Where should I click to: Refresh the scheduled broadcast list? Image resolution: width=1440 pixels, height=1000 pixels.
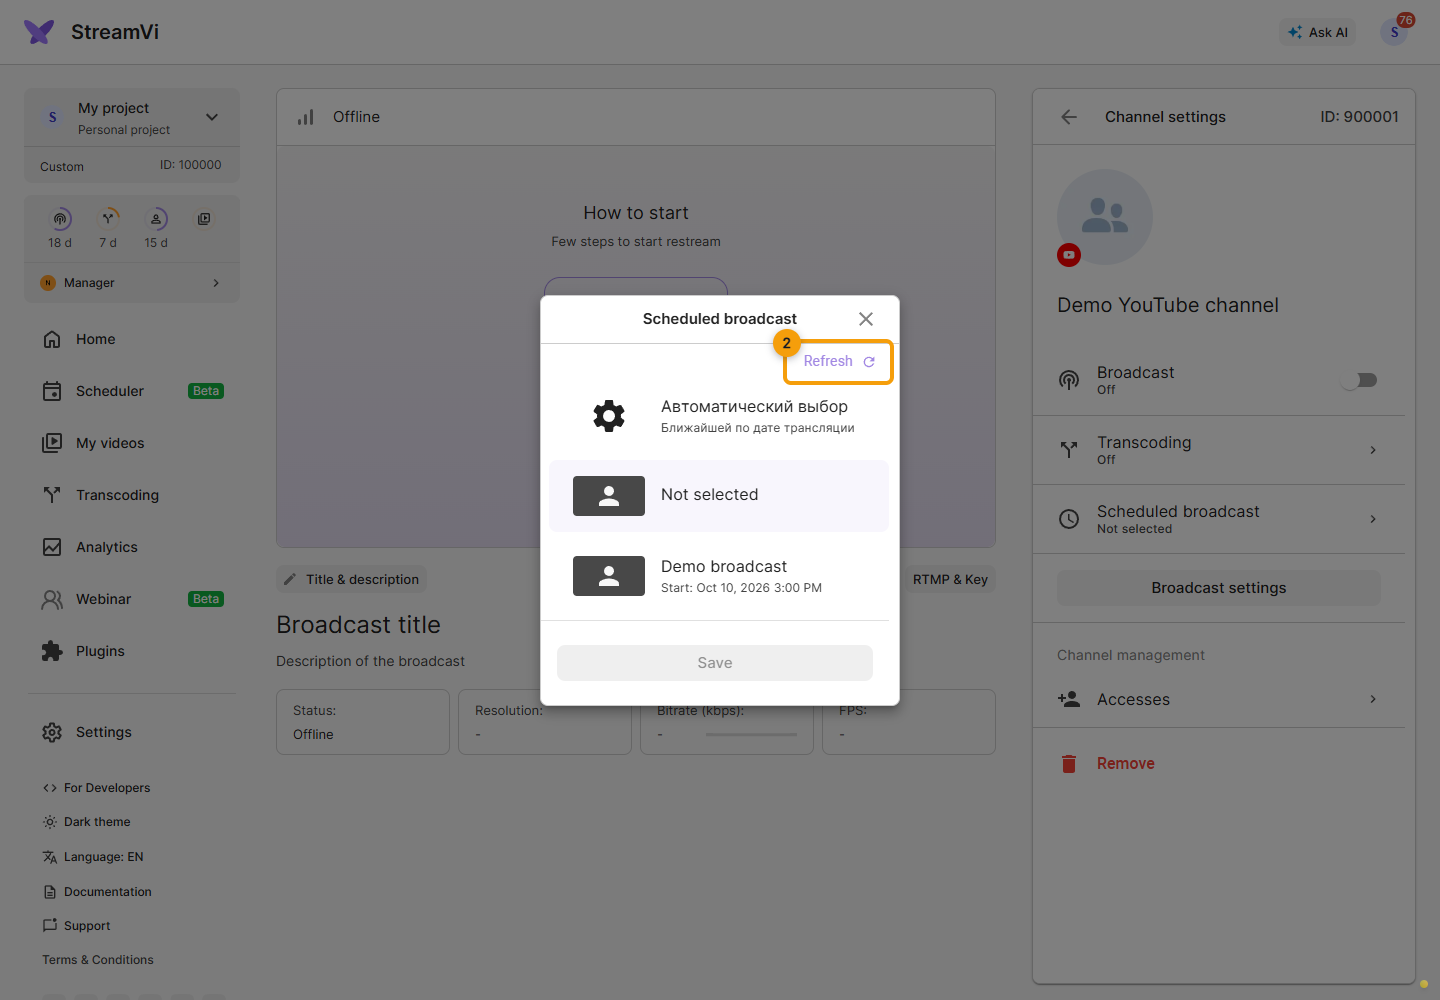[x=839, y=361]
